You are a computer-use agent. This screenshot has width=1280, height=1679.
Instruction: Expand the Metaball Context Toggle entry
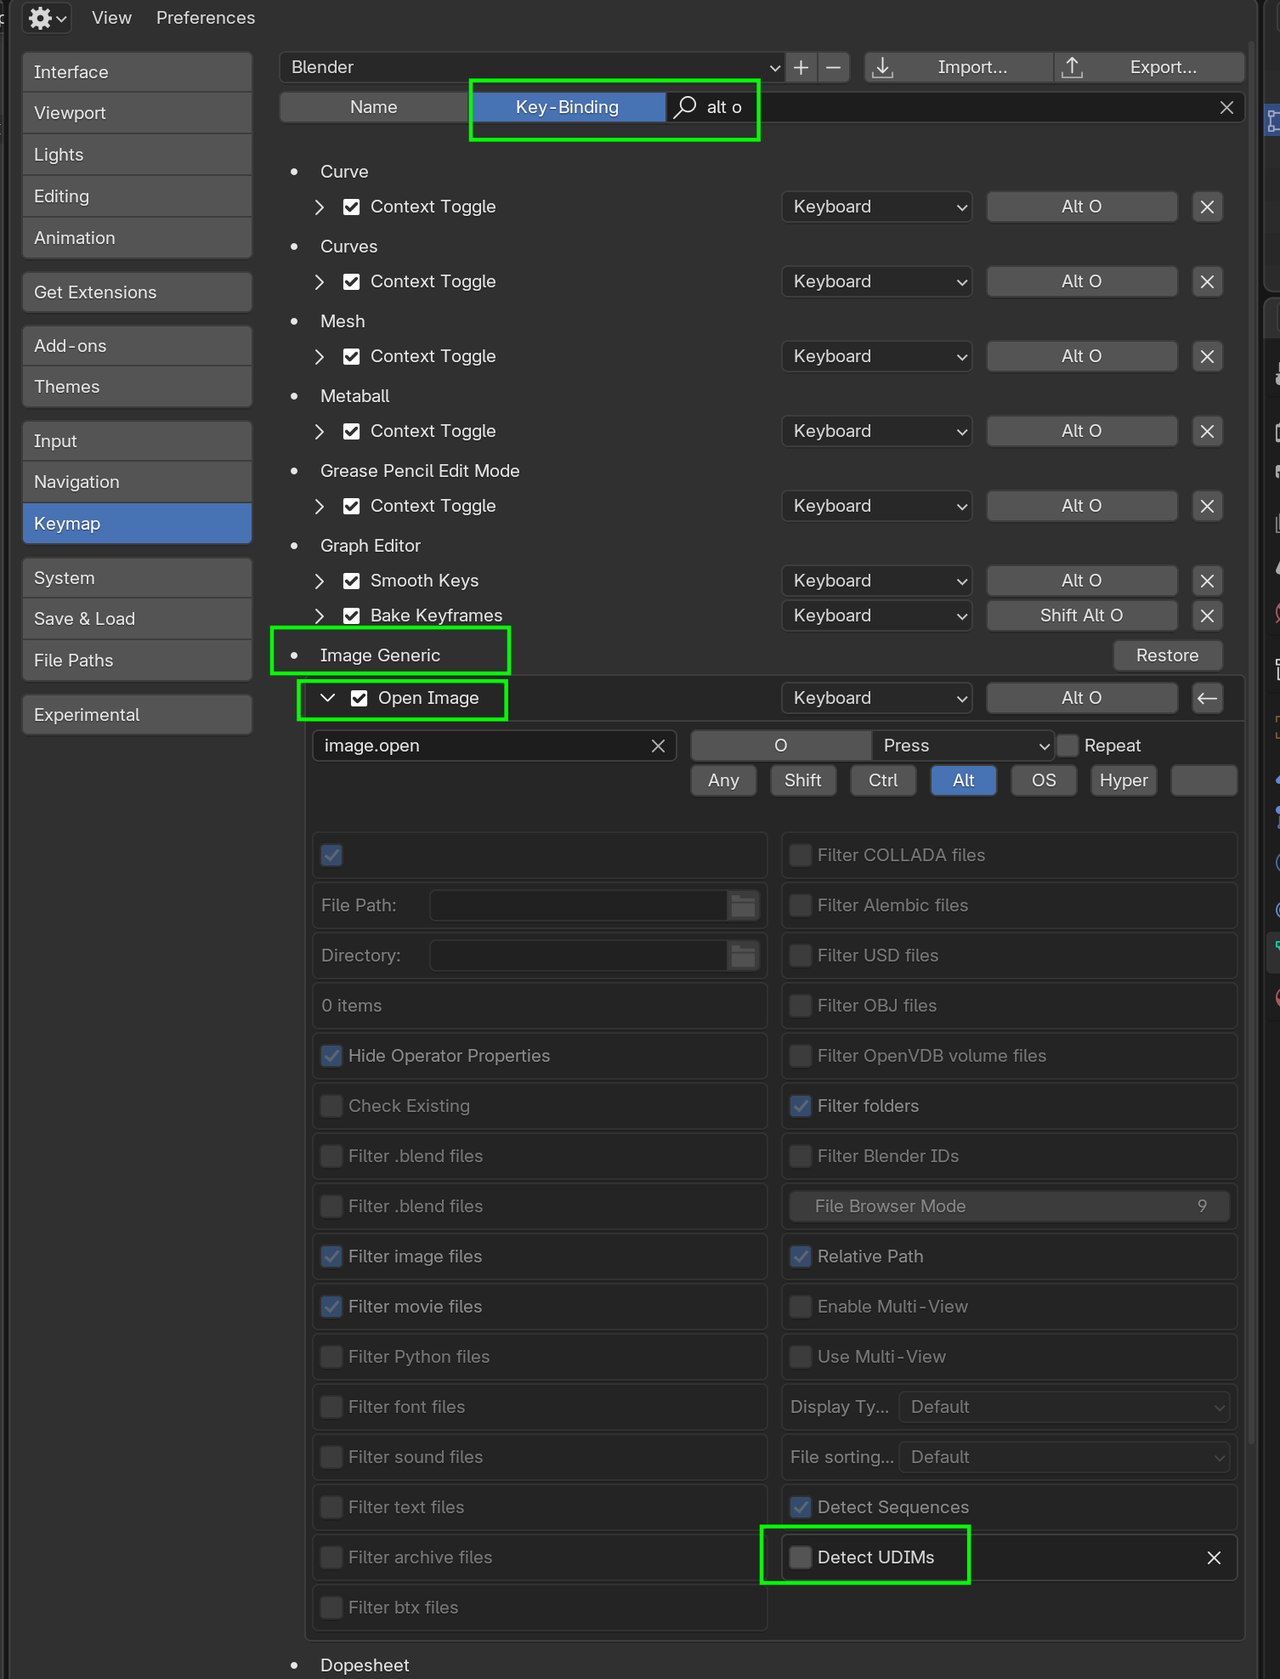click(x=319, y=431)
